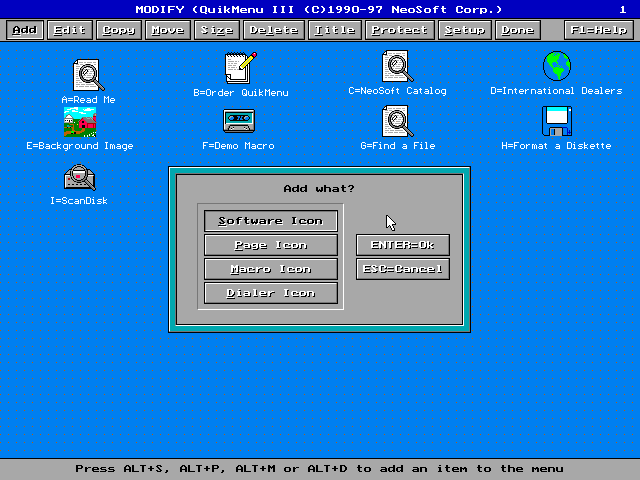Open the International Dealers globe icon

[x=557, y=66]
